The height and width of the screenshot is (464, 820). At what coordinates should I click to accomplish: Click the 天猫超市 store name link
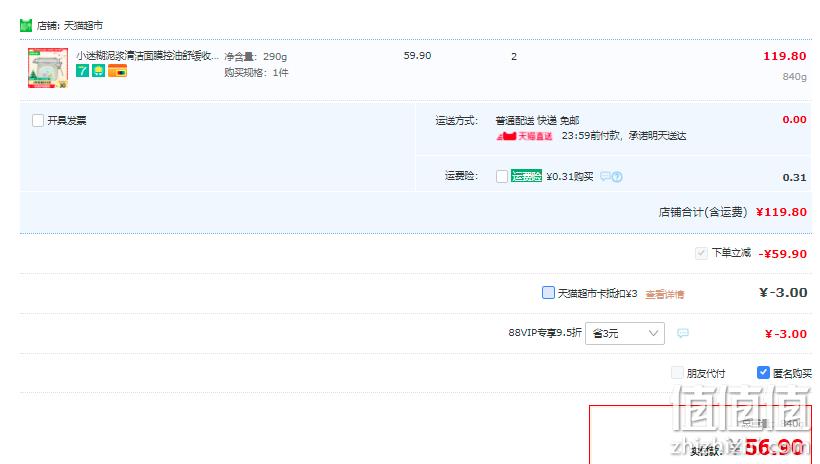pyautogui.click(x=83, y=26)
